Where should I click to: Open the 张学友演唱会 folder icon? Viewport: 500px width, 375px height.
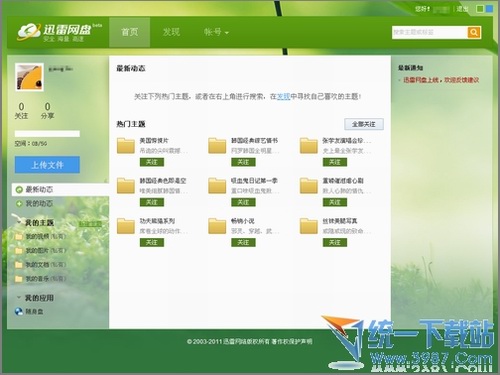click(x=309, y=146)
